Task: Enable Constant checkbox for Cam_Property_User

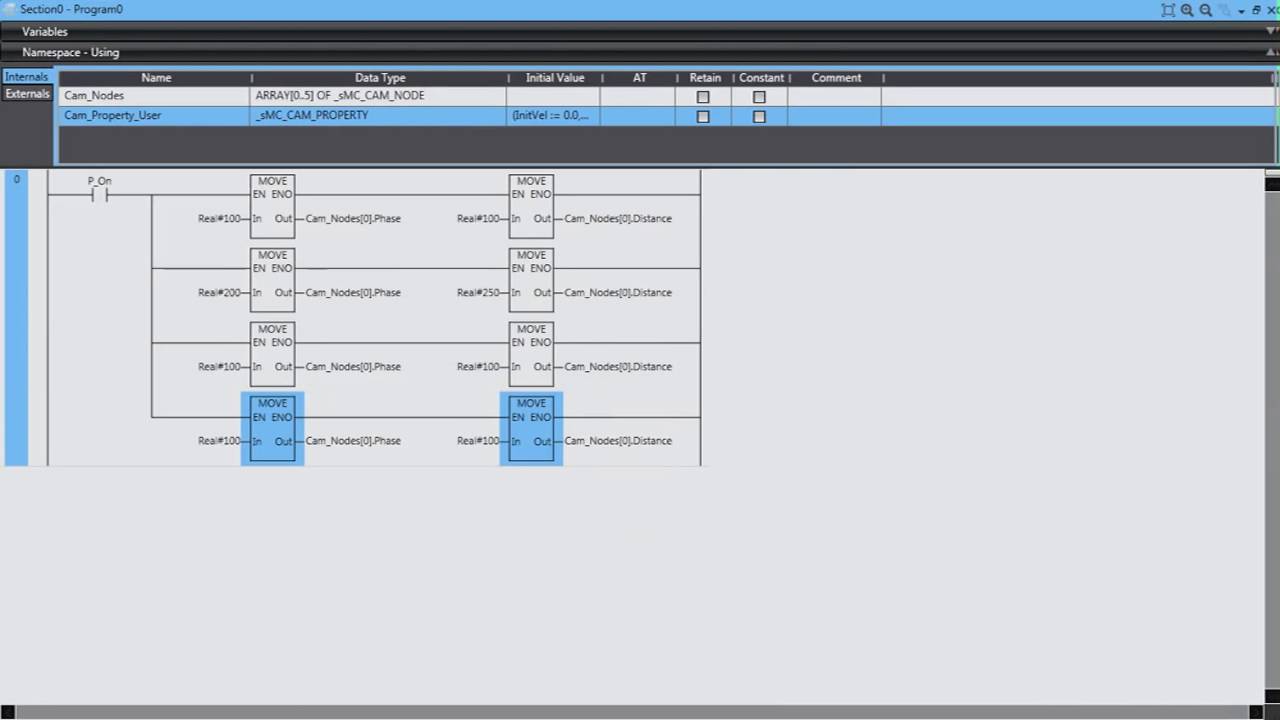Action: pyautogui.click(x=759, y=116)
